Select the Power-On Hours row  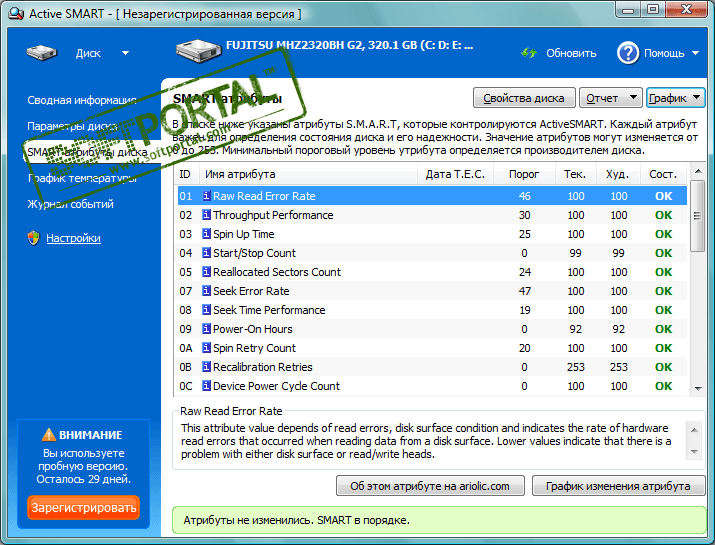pyautogui.click(x=432, y=329)
